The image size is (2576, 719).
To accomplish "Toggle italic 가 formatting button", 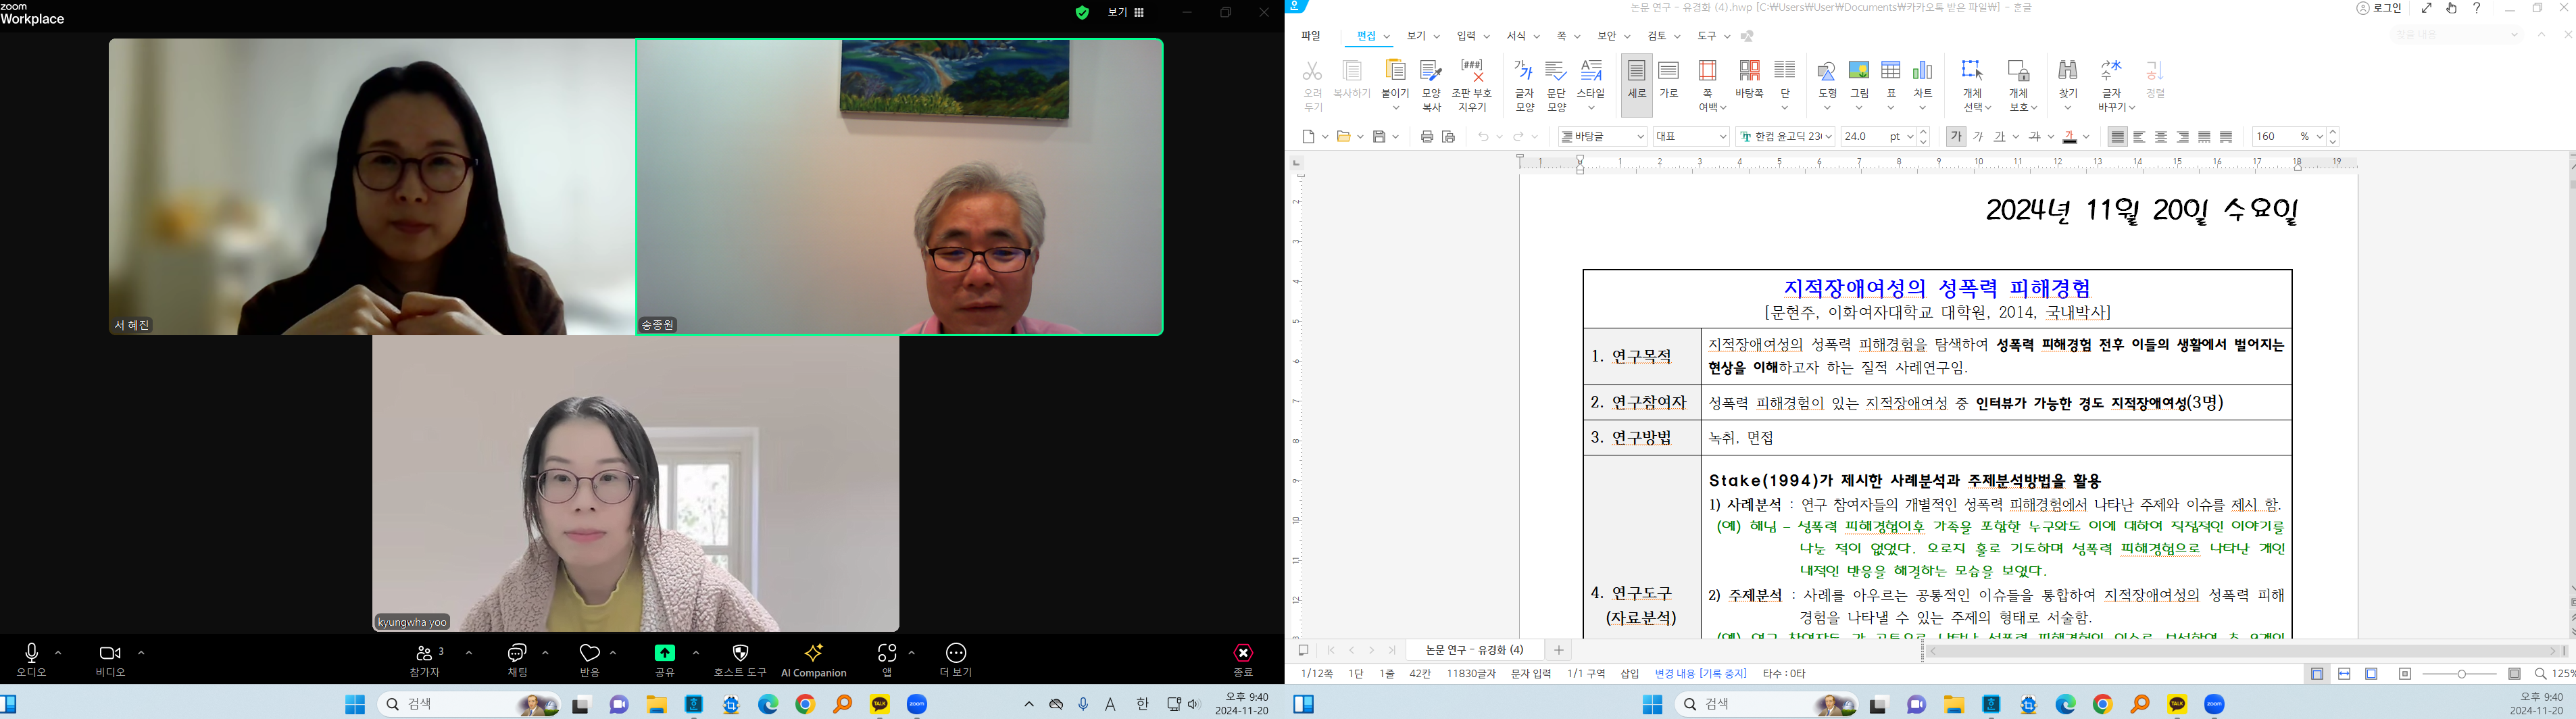I will coord(1977,136).
